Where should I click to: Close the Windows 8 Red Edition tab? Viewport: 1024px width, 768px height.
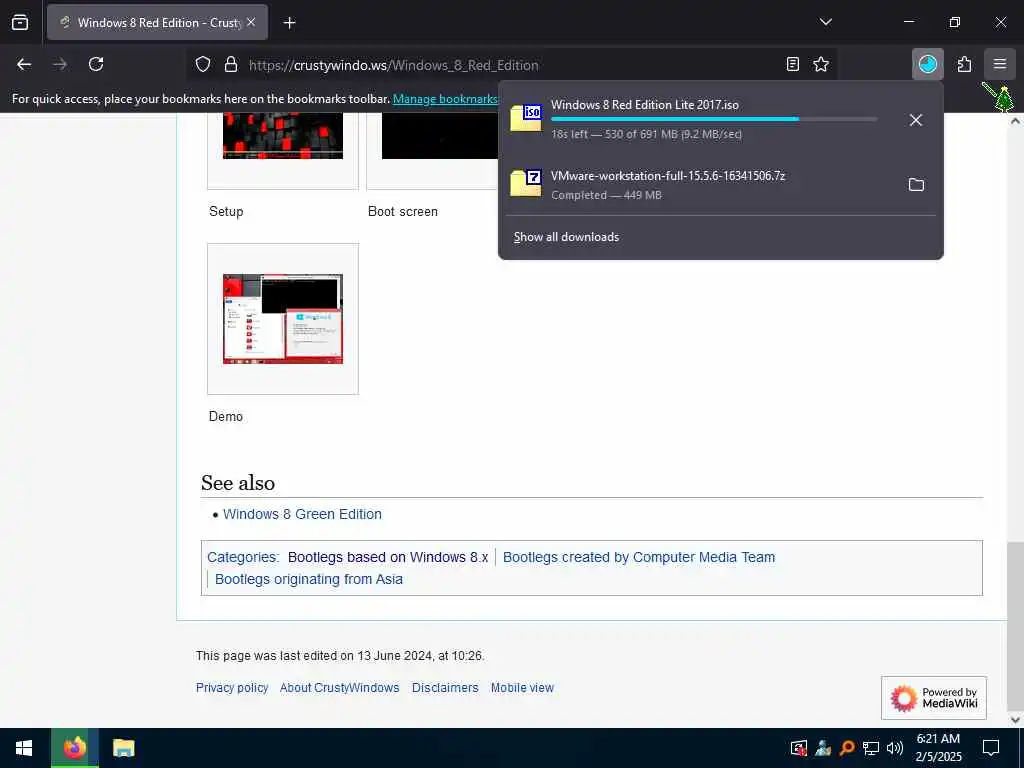(251, 22)
